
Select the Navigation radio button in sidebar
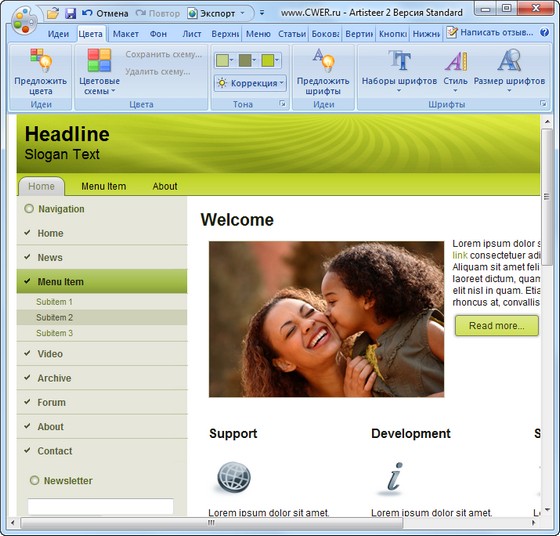coord(29,209)
